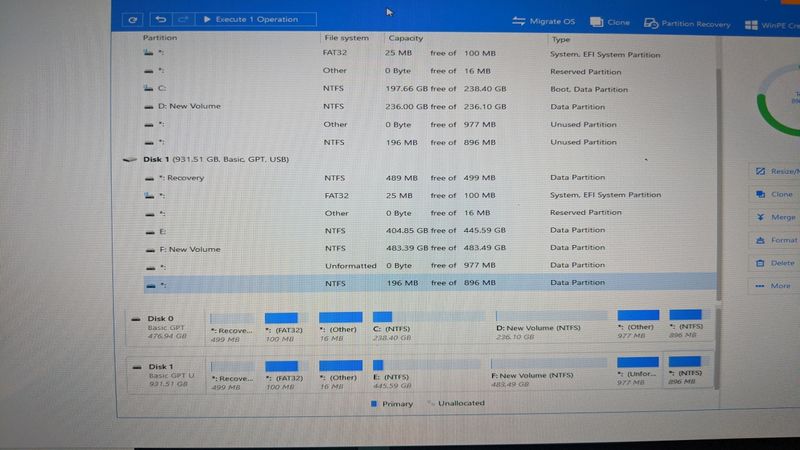
Task: Choose Clone in right side panel
Action: (x=774, y=194)
